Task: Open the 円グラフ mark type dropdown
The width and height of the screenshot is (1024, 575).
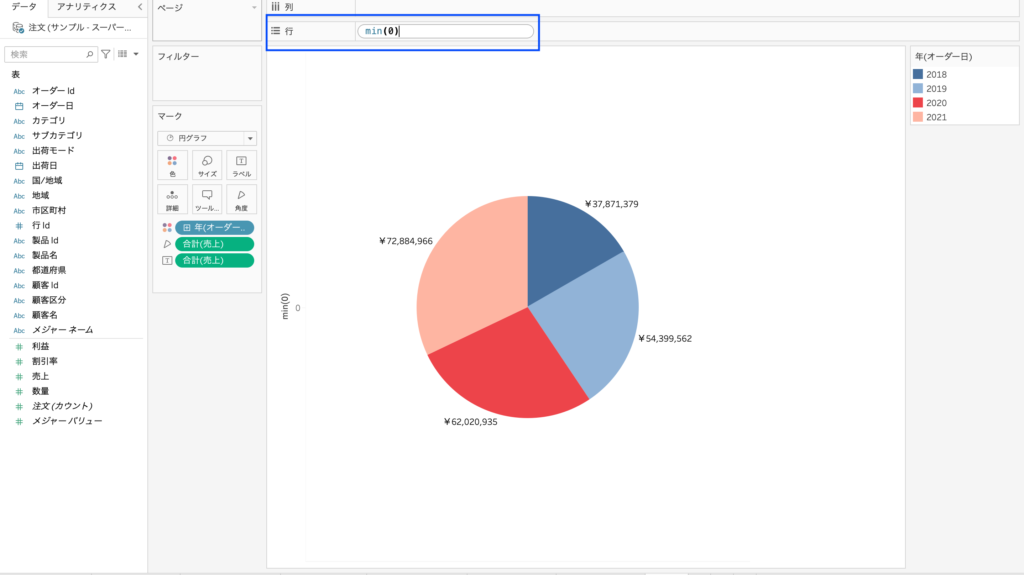Action: click(250, 138)
